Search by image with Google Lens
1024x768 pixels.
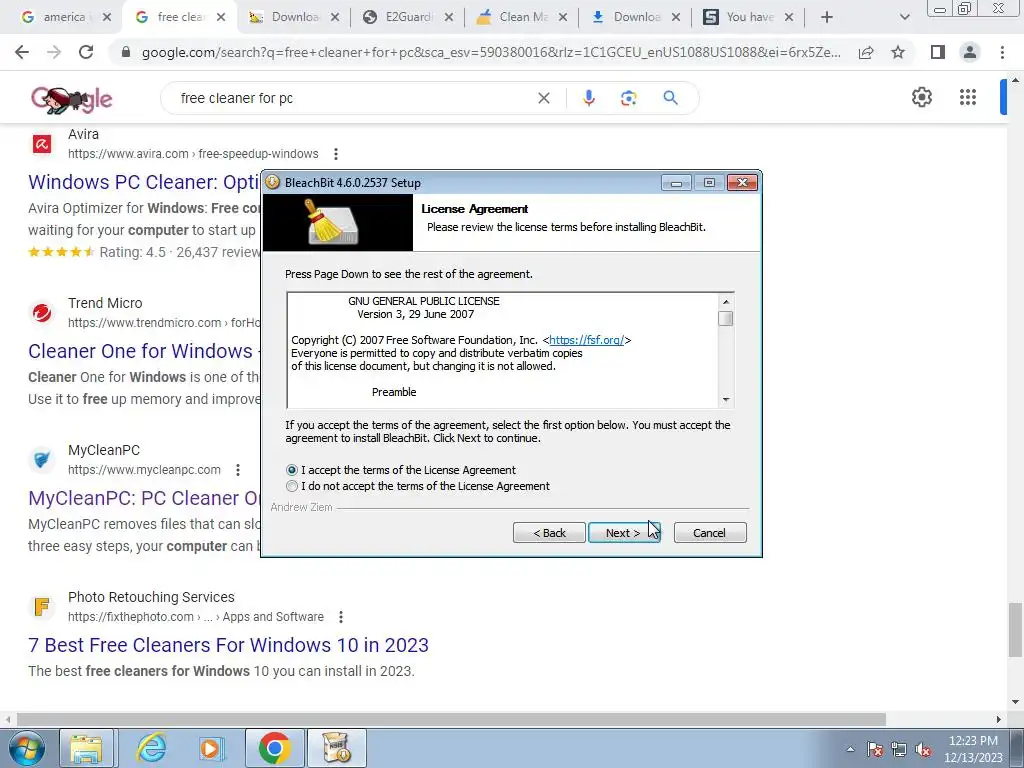[x=629, y=98]
